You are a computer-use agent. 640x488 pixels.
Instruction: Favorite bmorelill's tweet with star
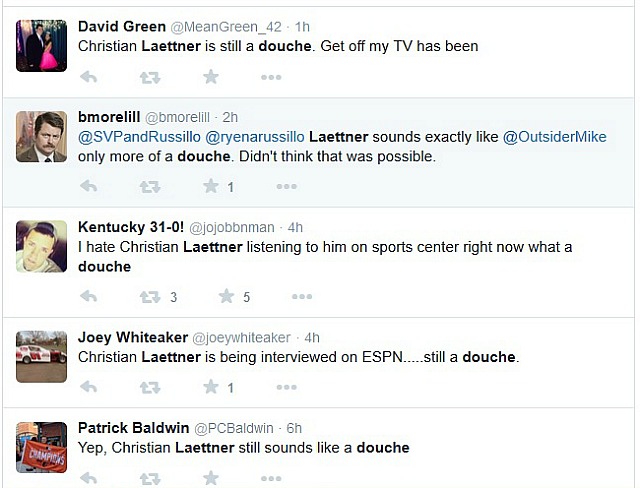click(211, 186)
